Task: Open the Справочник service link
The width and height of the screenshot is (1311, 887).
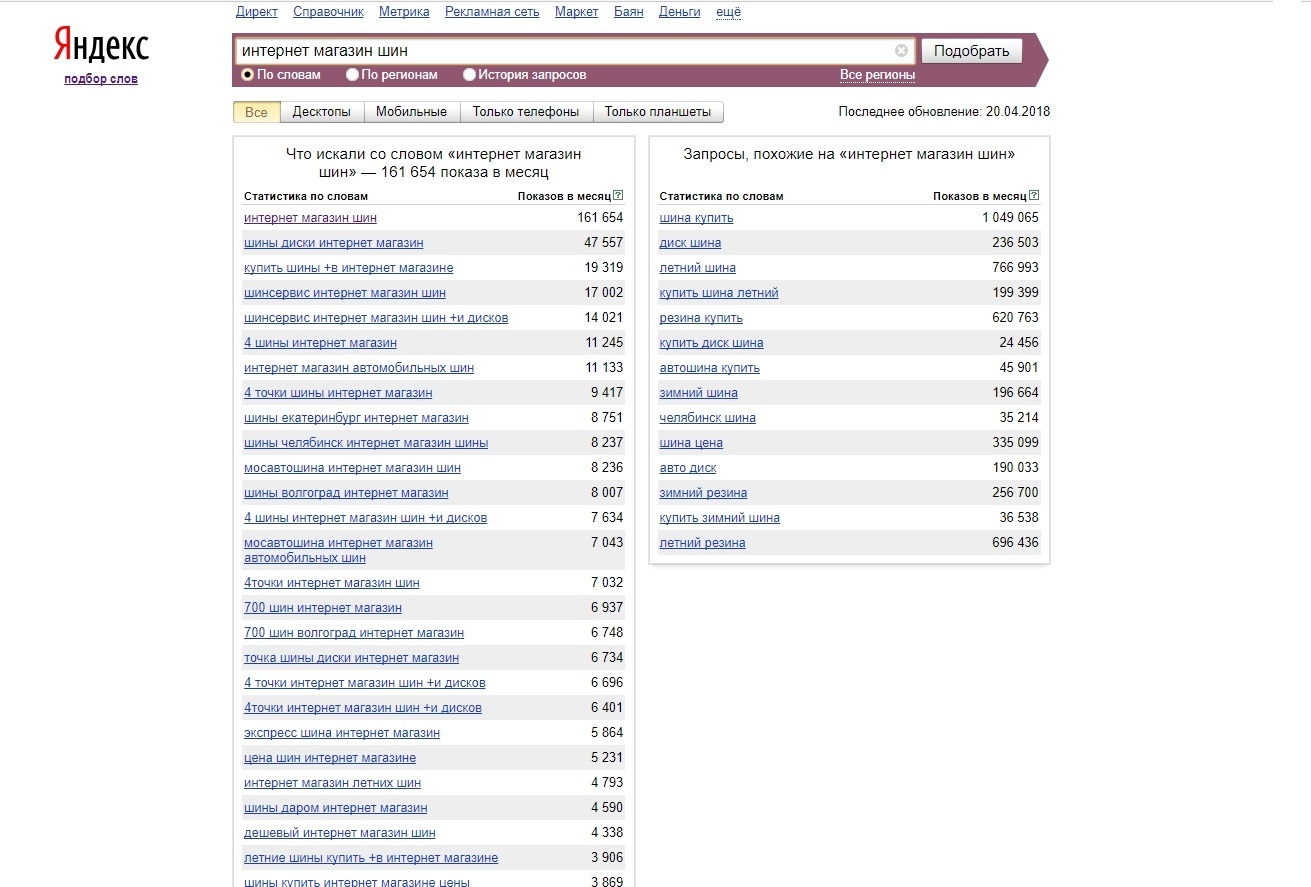Action: 329,12
